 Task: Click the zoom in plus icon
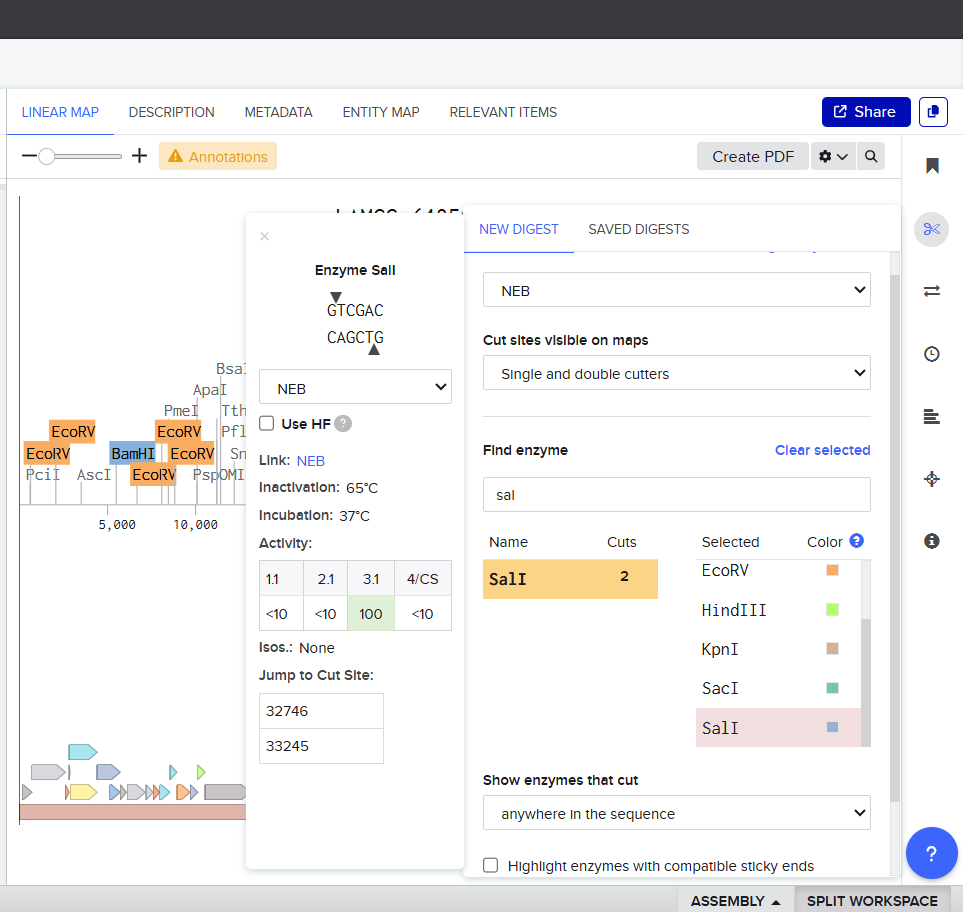(x=140, y=156)
